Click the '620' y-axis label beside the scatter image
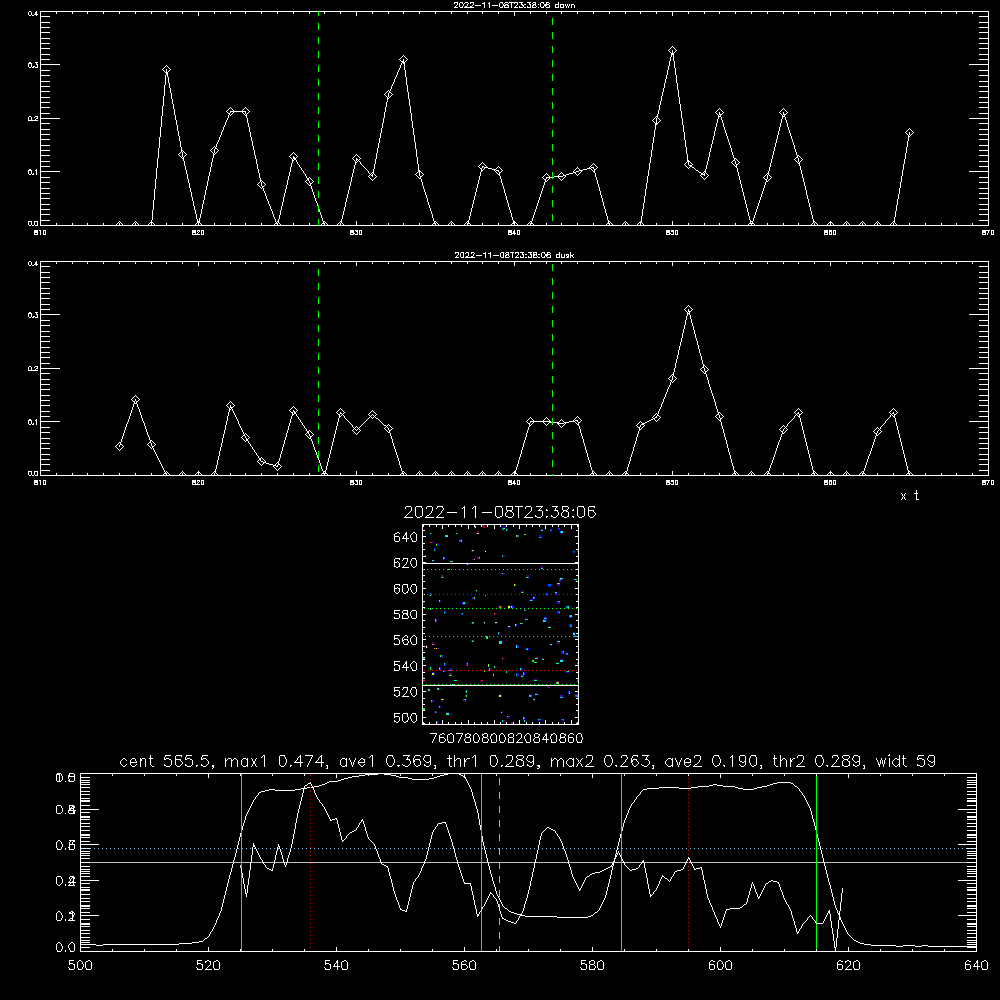The width and height of the screenshot is (1000, 1000). point(406,563)
